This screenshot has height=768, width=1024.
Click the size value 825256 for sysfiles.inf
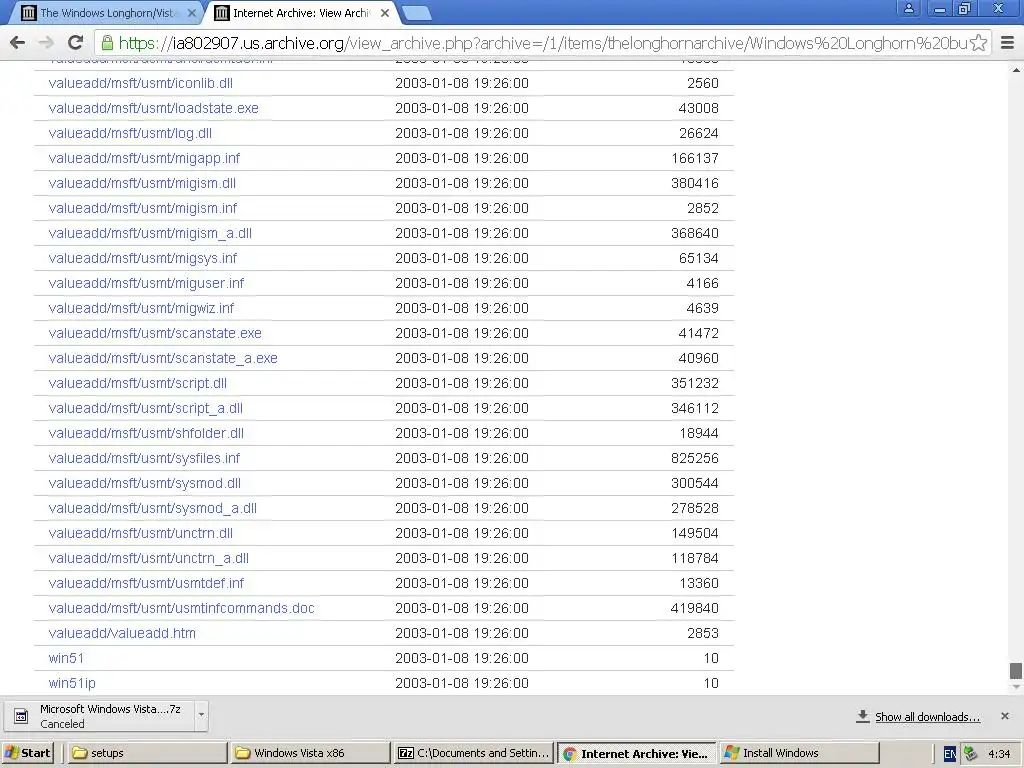click(x=694, y=458)
